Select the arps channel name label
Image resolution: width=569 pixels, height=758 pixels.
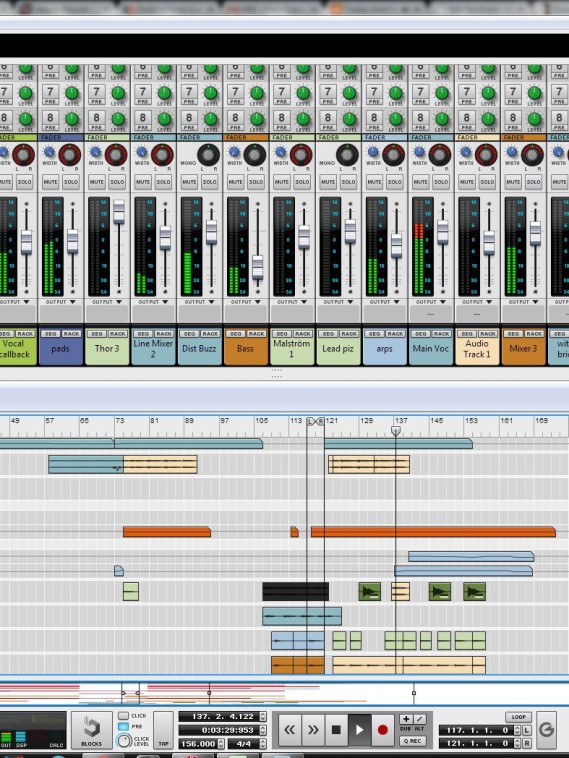384,349
